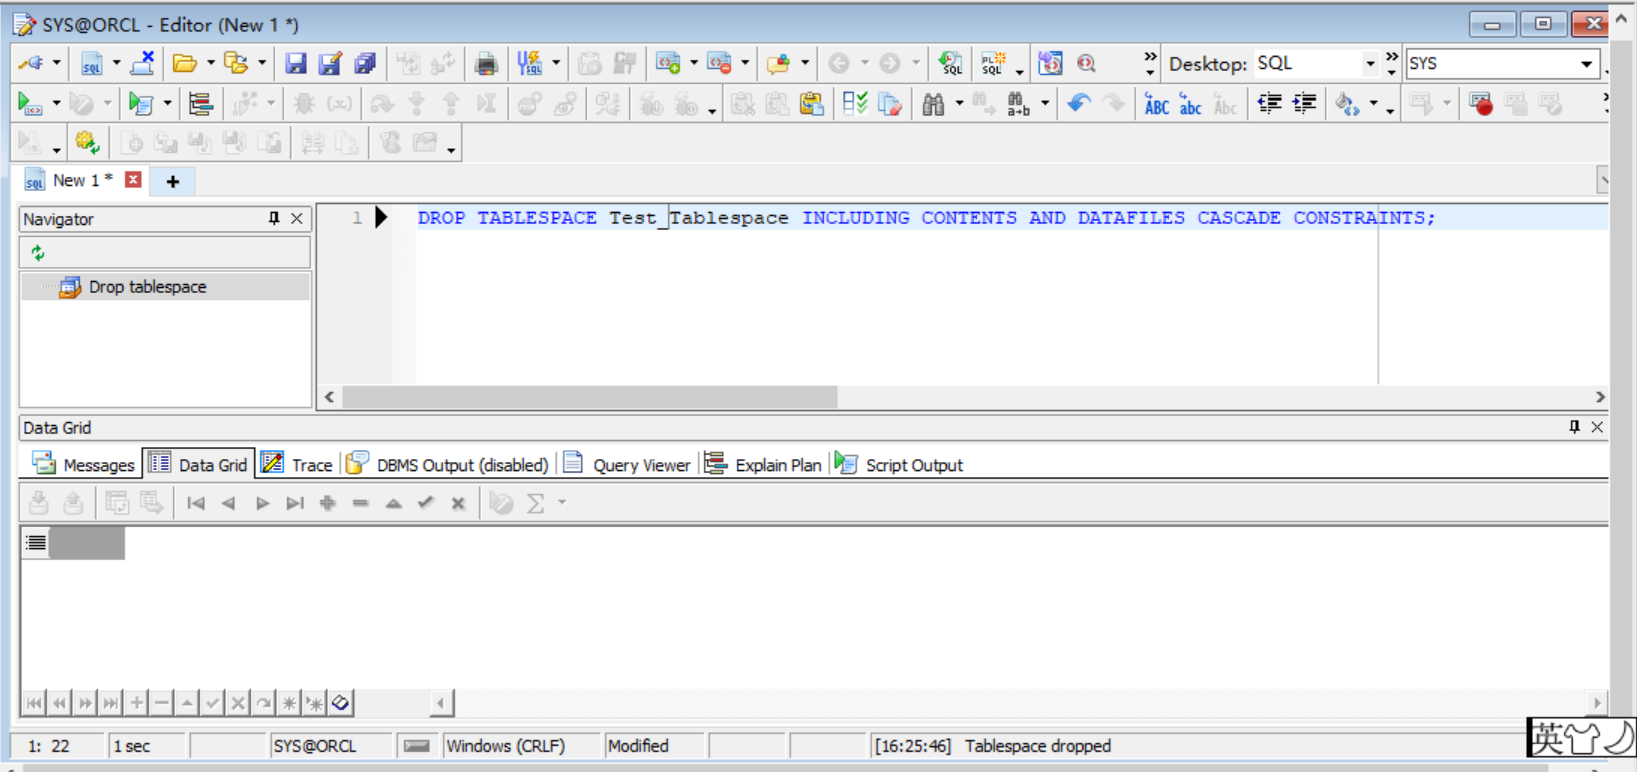The image size is (1637, 772).
Task: Expand the Find binoculars dropdown arrow
Action: 959,103
